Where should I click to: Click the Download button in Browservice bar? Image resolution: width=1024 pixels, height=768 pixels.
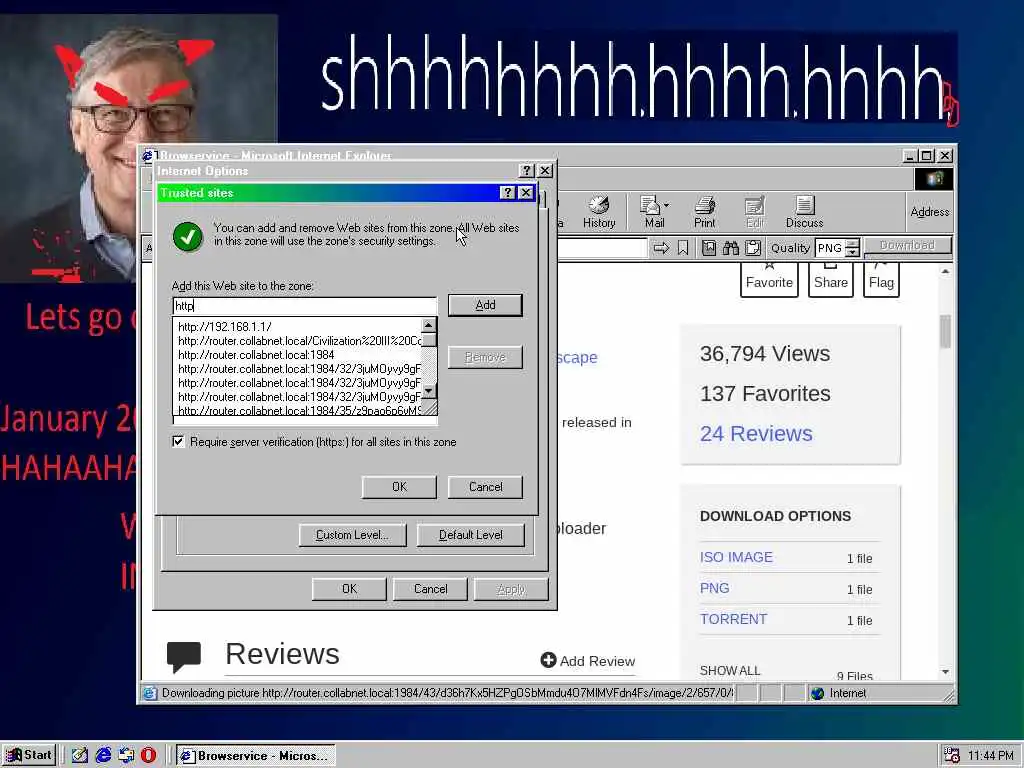[x=907, y=246]
